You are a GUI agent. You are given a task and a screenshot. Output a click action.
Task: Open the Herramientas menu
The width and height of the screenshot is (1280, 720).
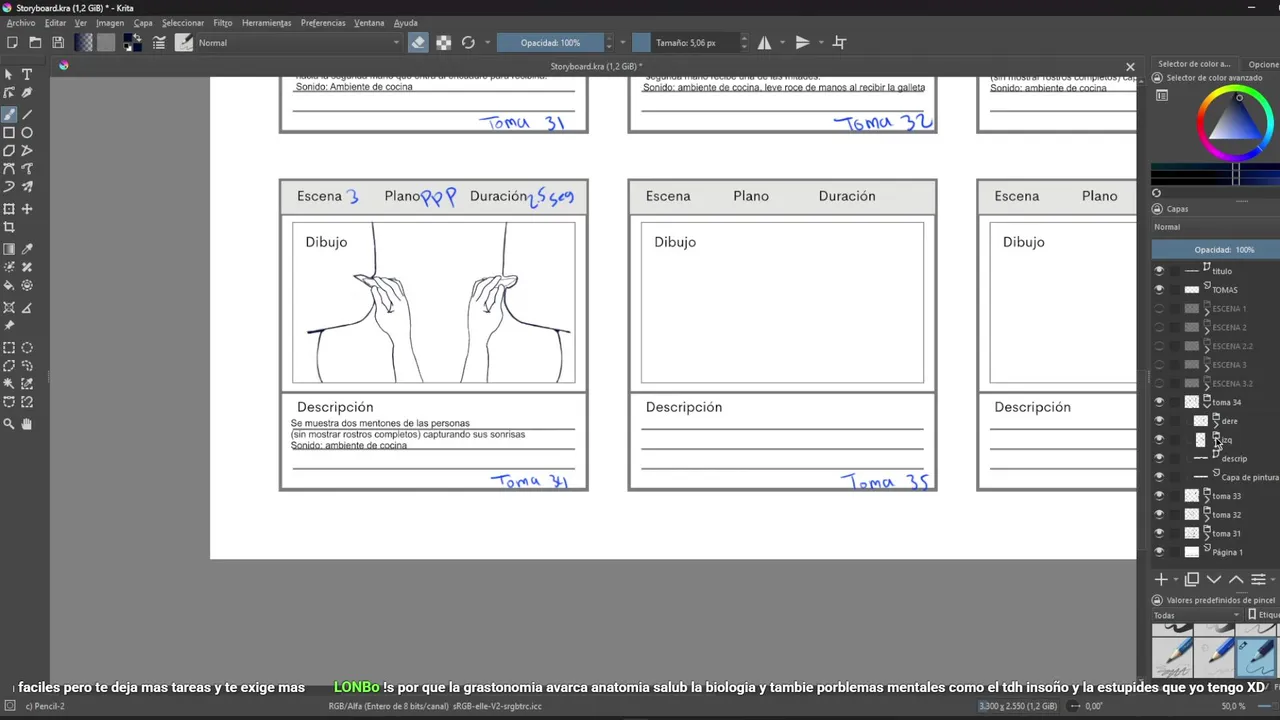point(267,23)
